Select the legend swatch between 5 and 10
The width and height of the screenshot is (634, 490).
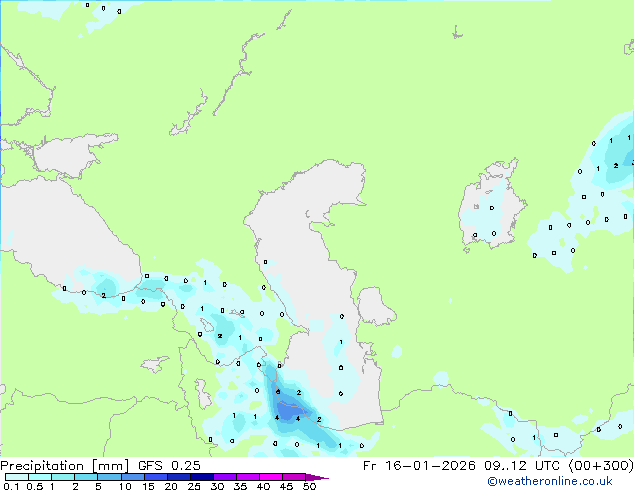click(x=109, y=477)
